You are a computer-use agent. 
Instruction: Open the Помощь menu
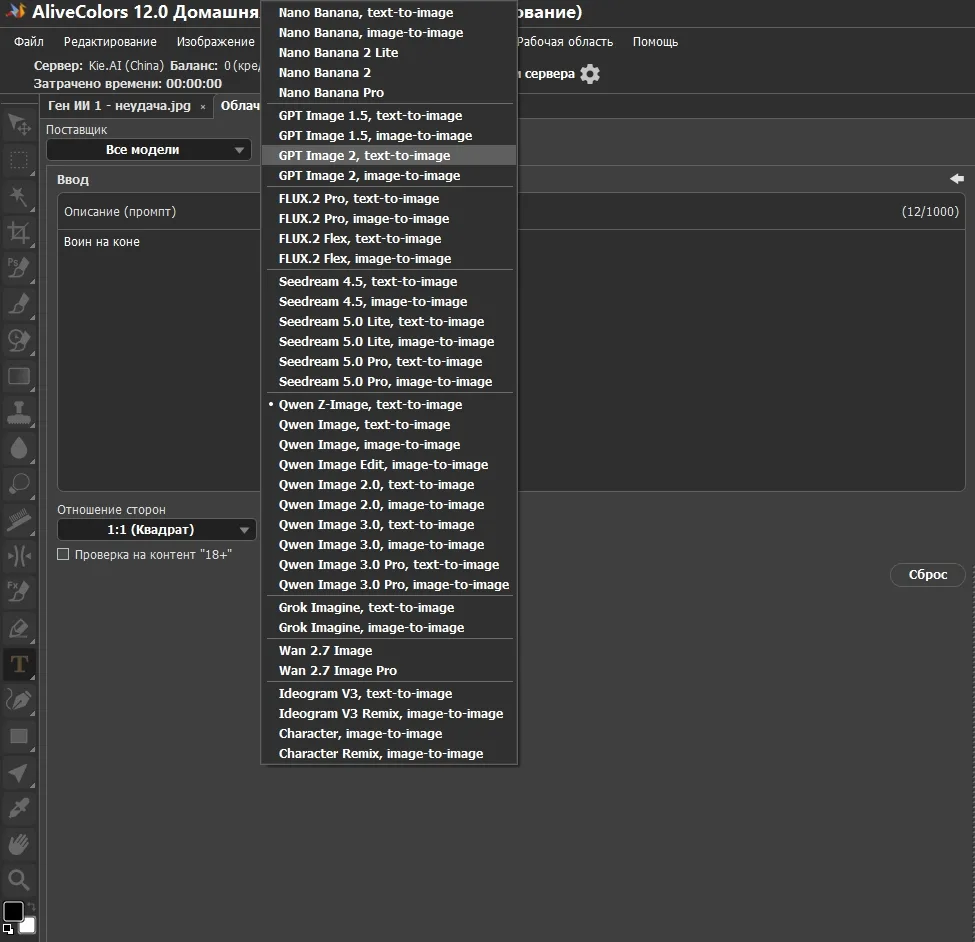pyautogui.click(x=655, y=42)
